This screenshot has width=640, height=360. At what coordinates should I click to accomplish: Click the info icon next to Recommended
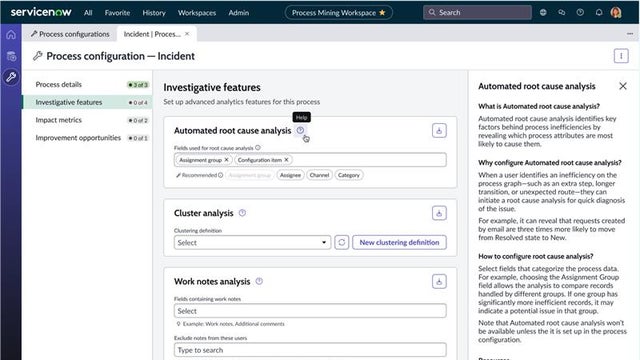[x=220, y=175]
